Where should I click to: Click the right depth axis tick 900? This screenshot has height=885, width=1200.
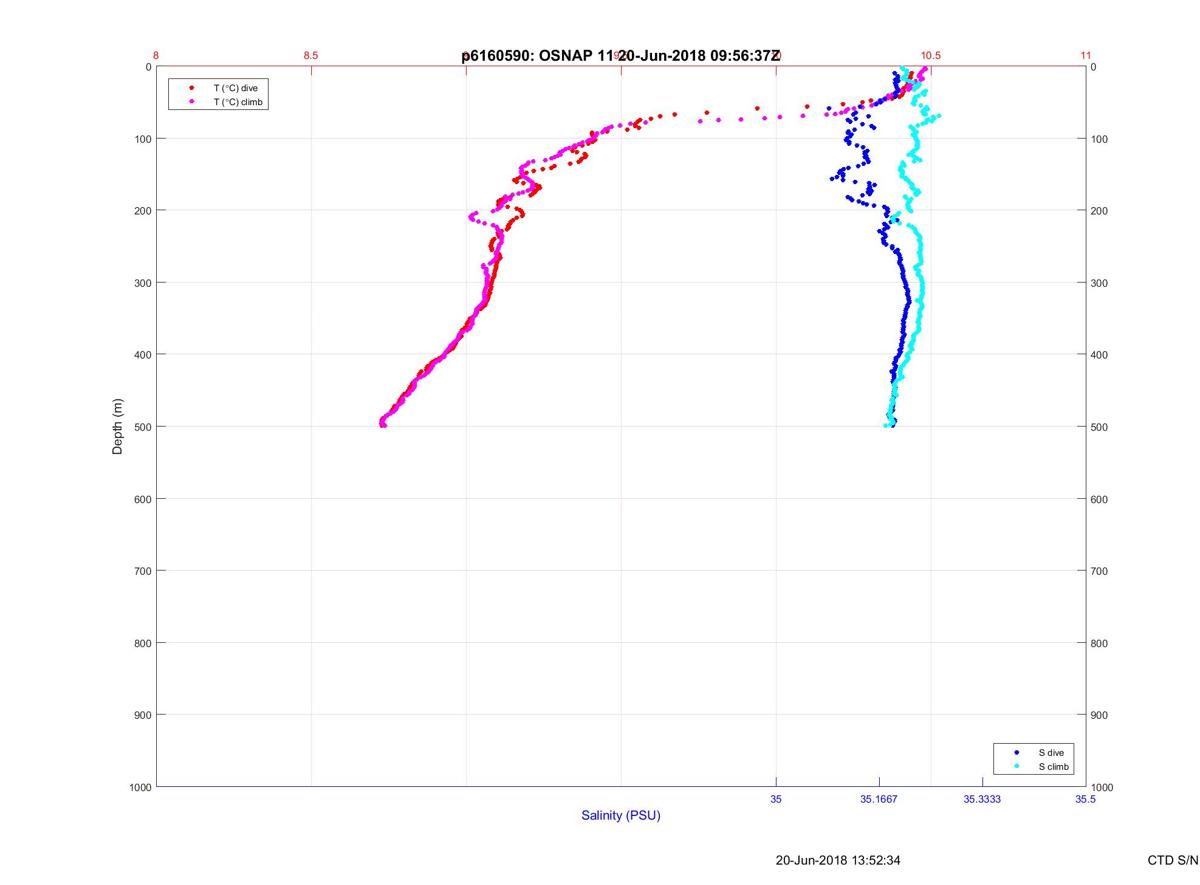tap(1101, 715)
